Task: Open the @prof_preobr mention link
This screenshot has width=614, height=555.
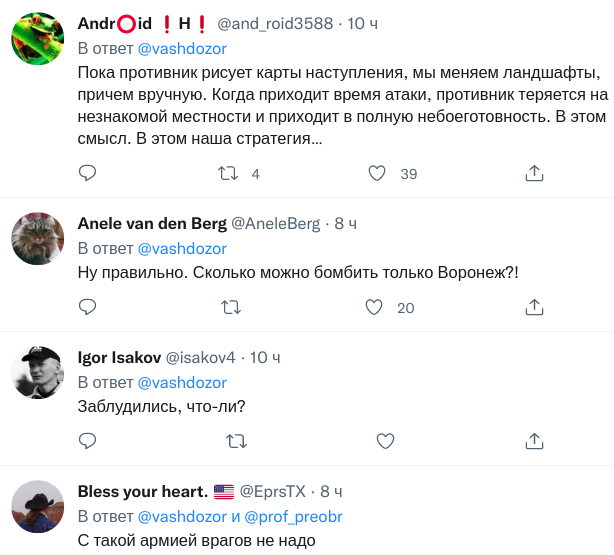Action: [x=300, y=516]
